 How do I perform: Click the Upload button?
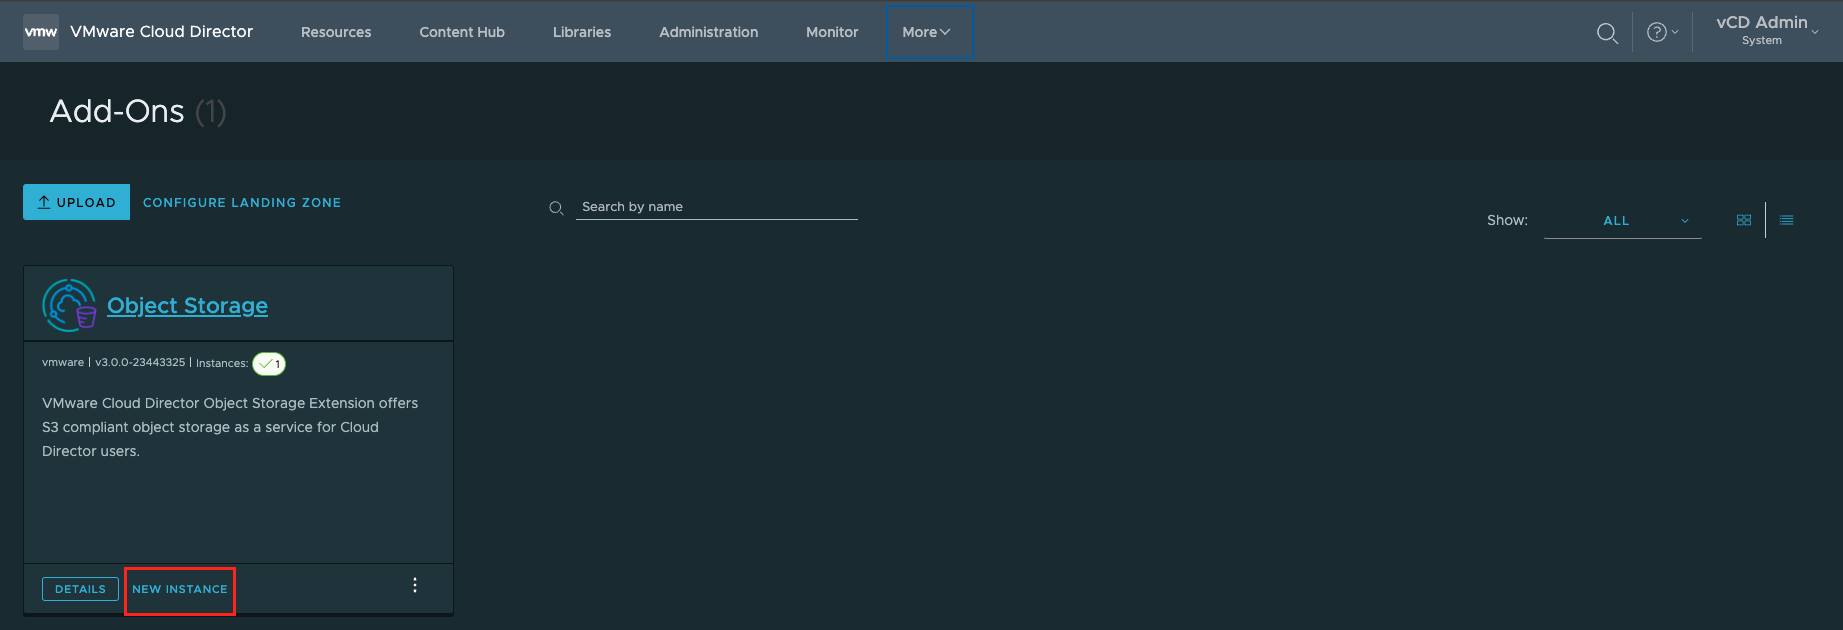tap(77, 202)
